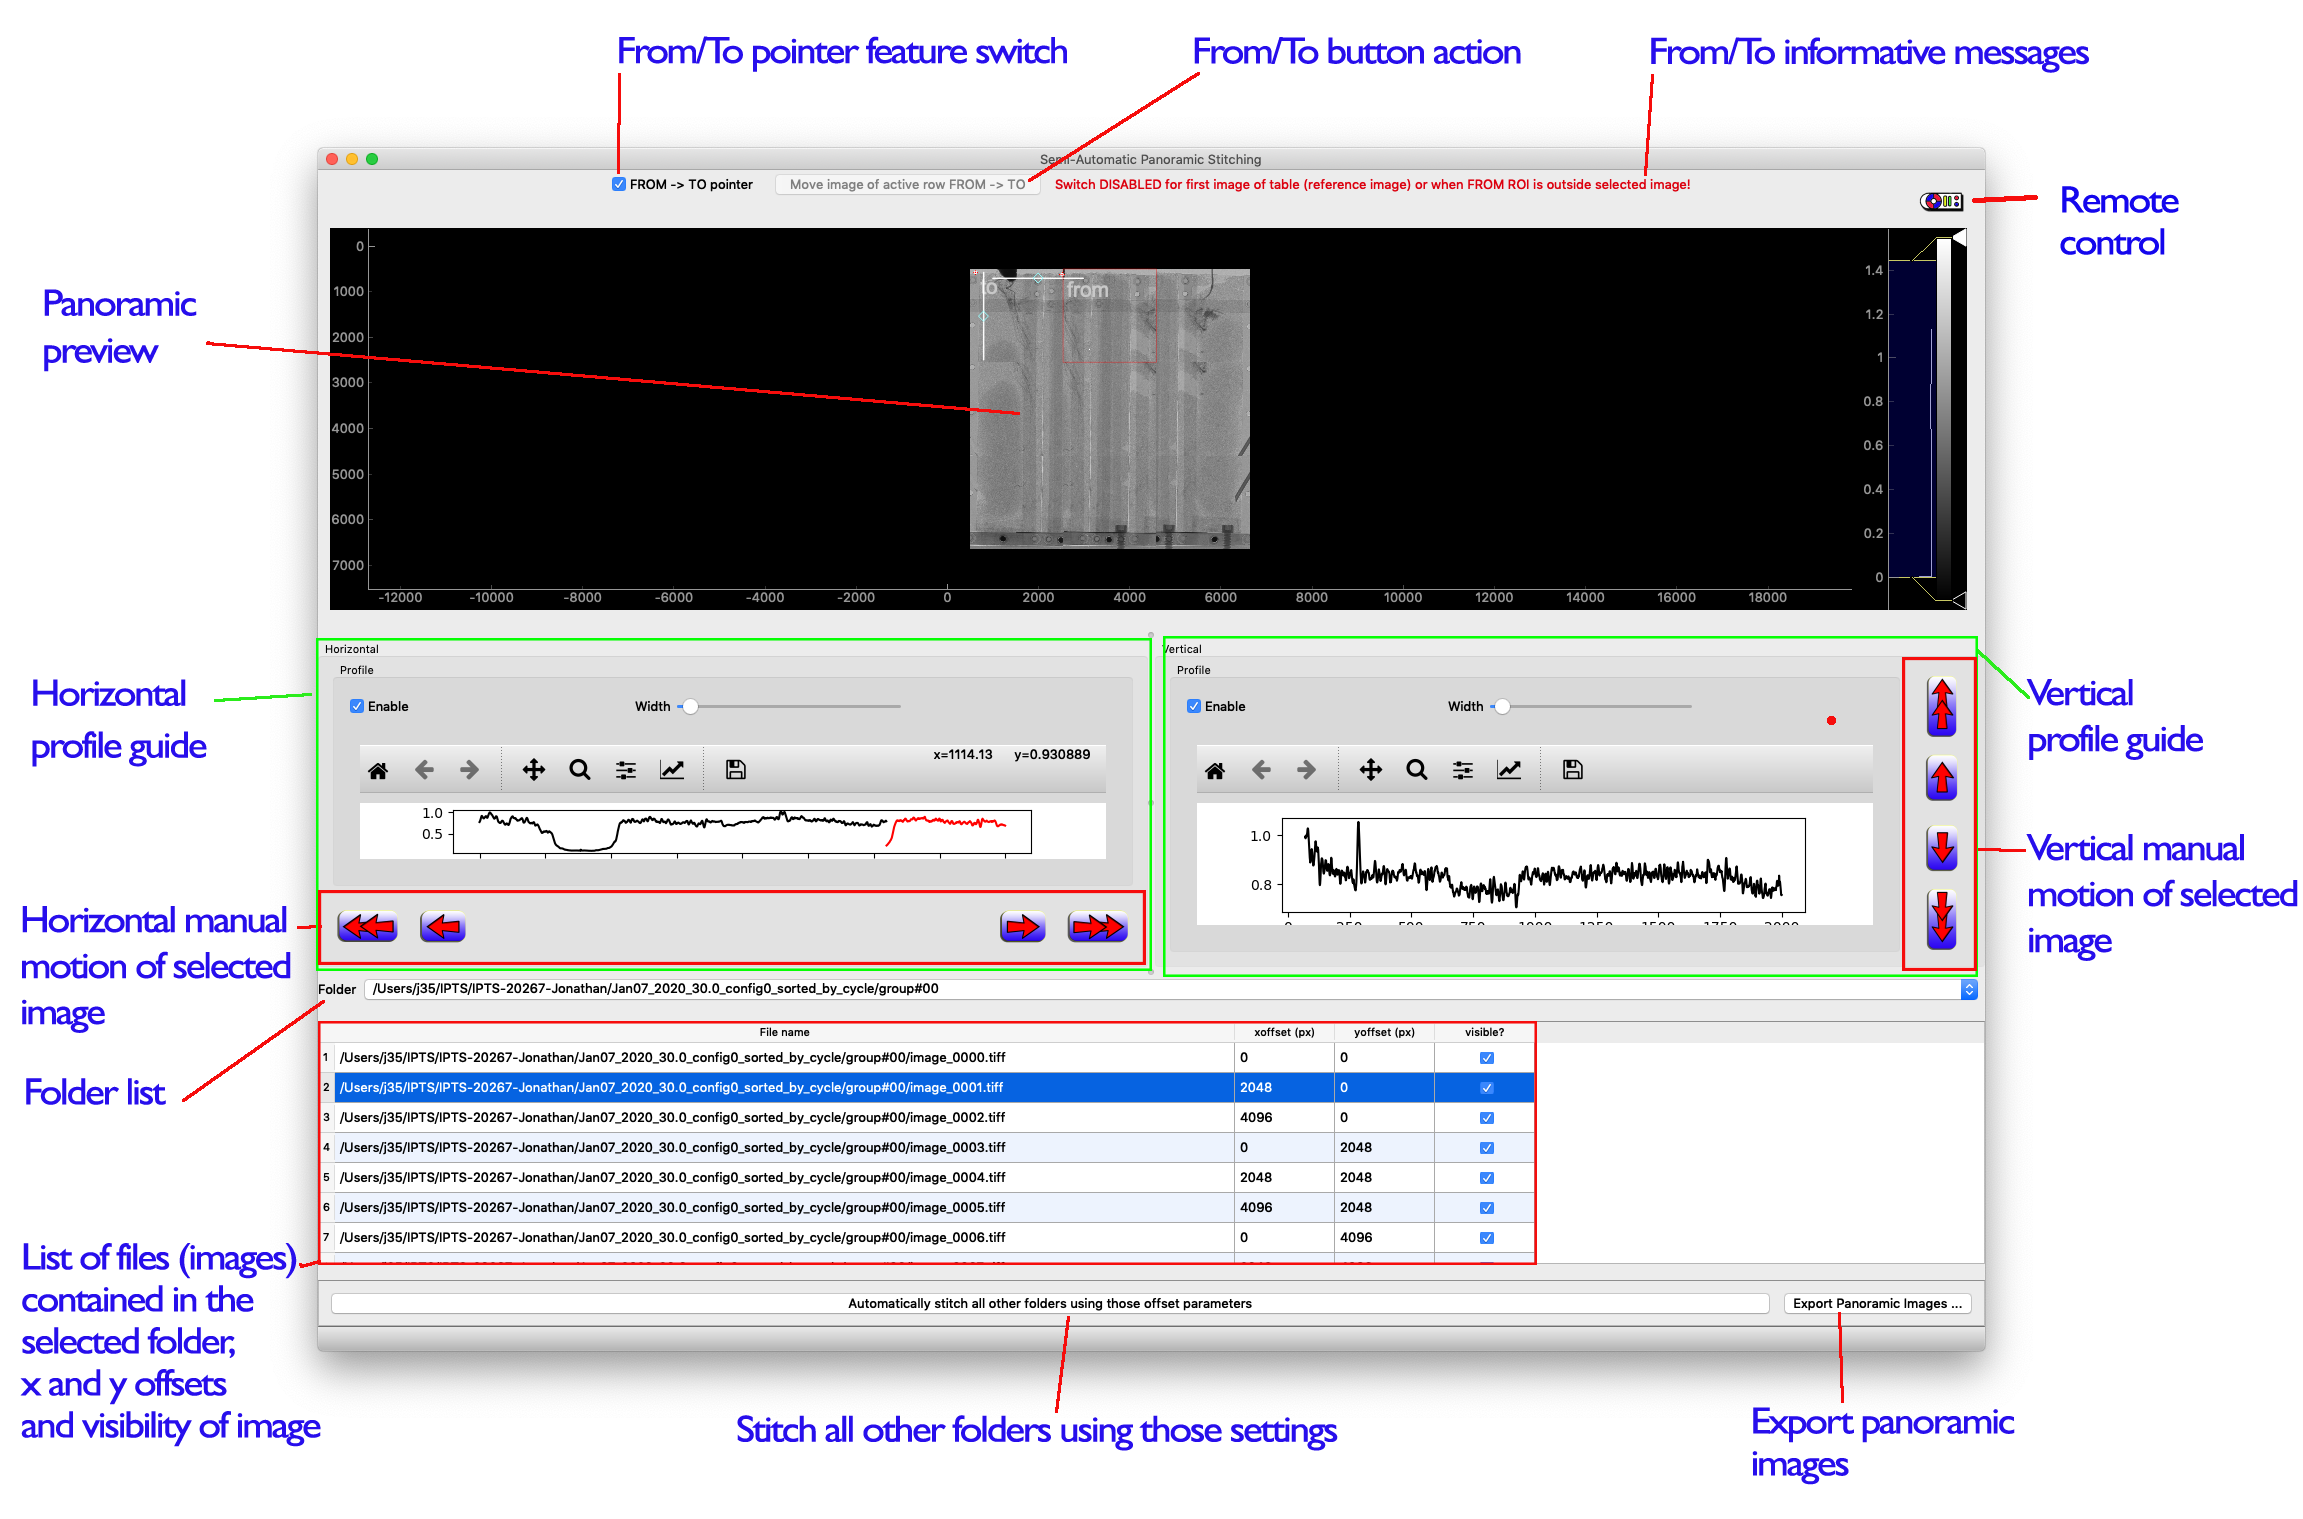Screen dimensions: 2303x1519
Task: Click the double left arrow move button
Action: coord(367,927)
